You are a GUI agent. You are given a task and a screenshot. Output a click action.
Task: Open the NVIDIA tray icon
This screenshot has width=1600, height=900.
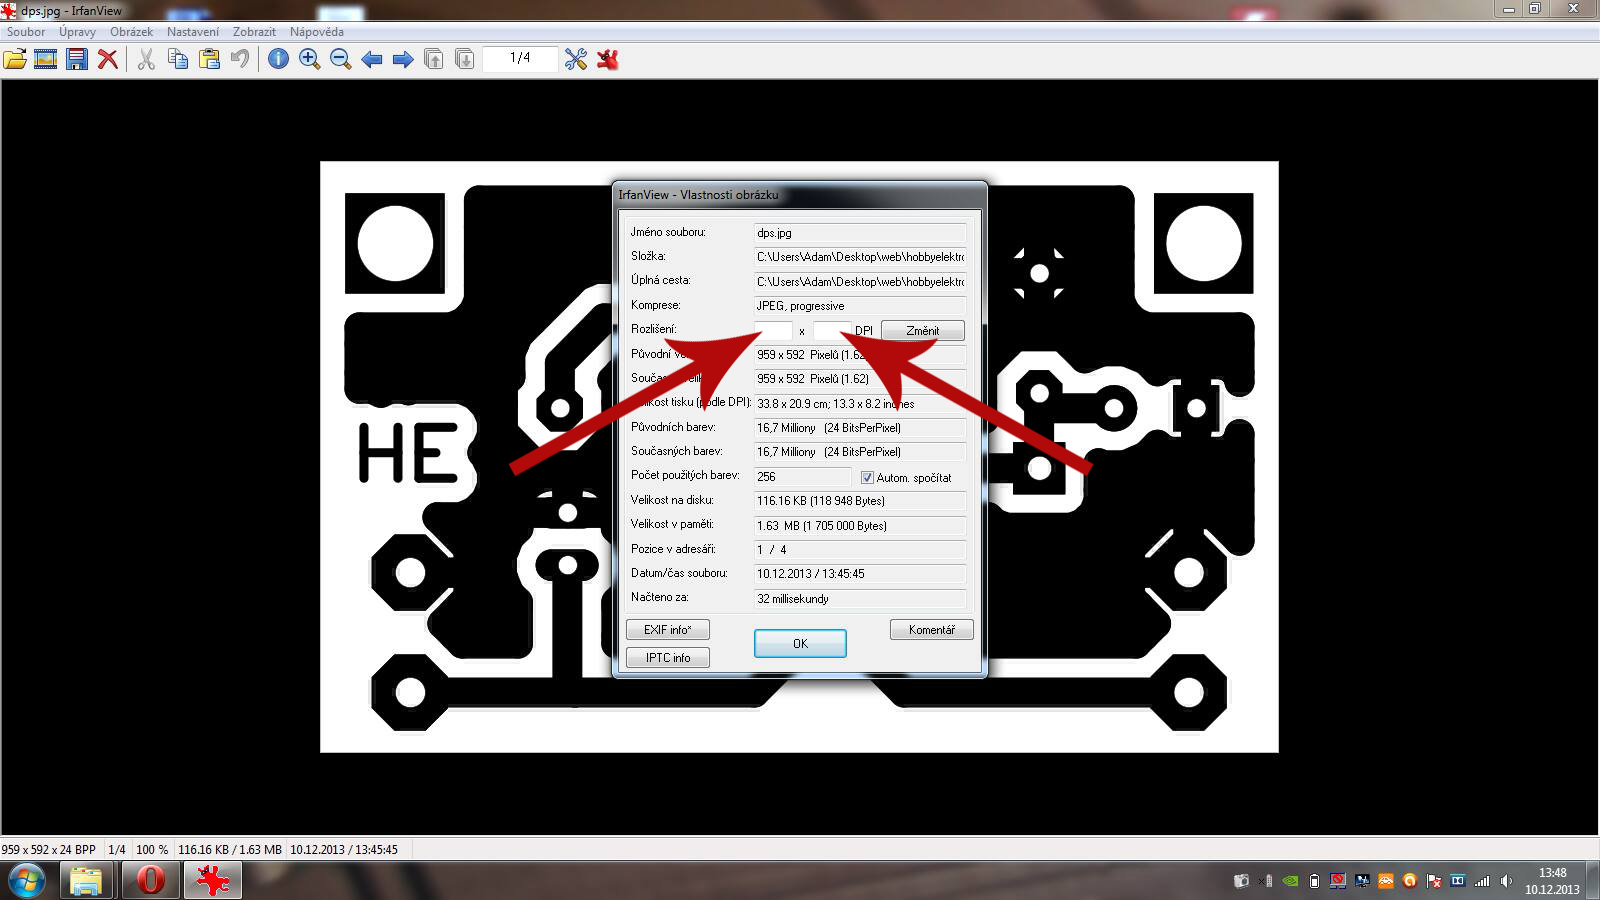pyautogui.click(x=1291, y=881)
